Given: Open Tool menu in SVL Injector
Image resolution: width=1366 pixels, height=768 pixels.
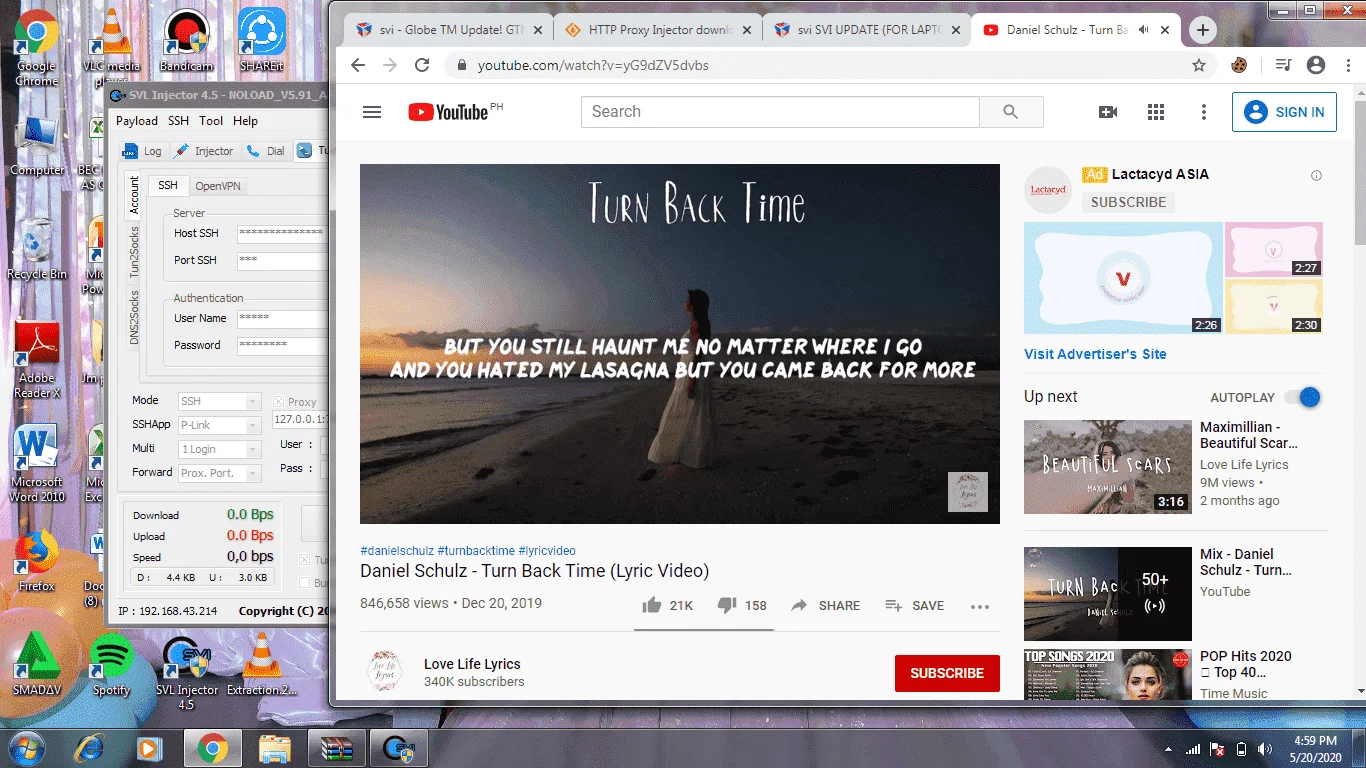Looking at the screenshot, I should coord(211,121).
